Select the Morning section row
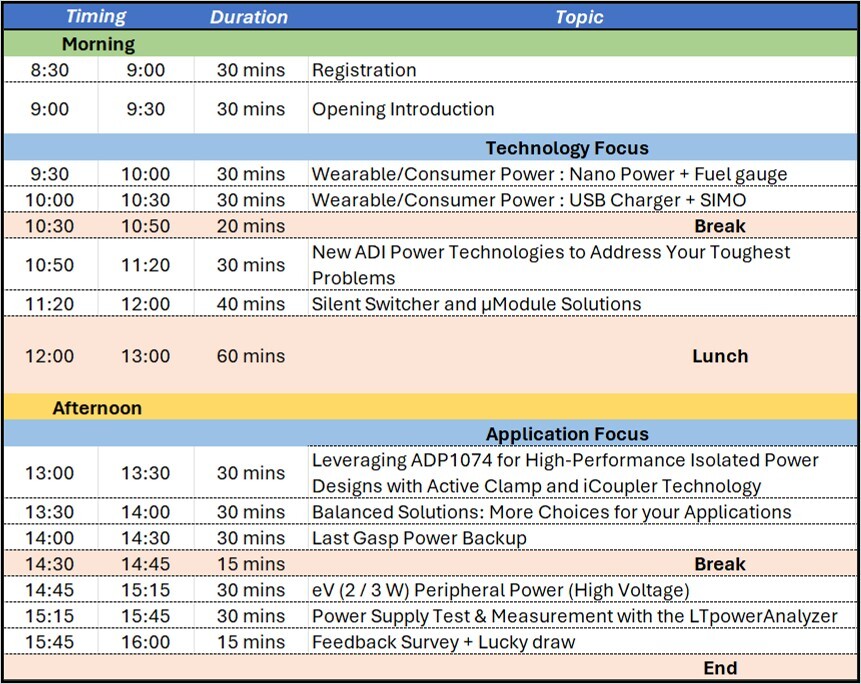The image size is (861, 684). (98, 44)
